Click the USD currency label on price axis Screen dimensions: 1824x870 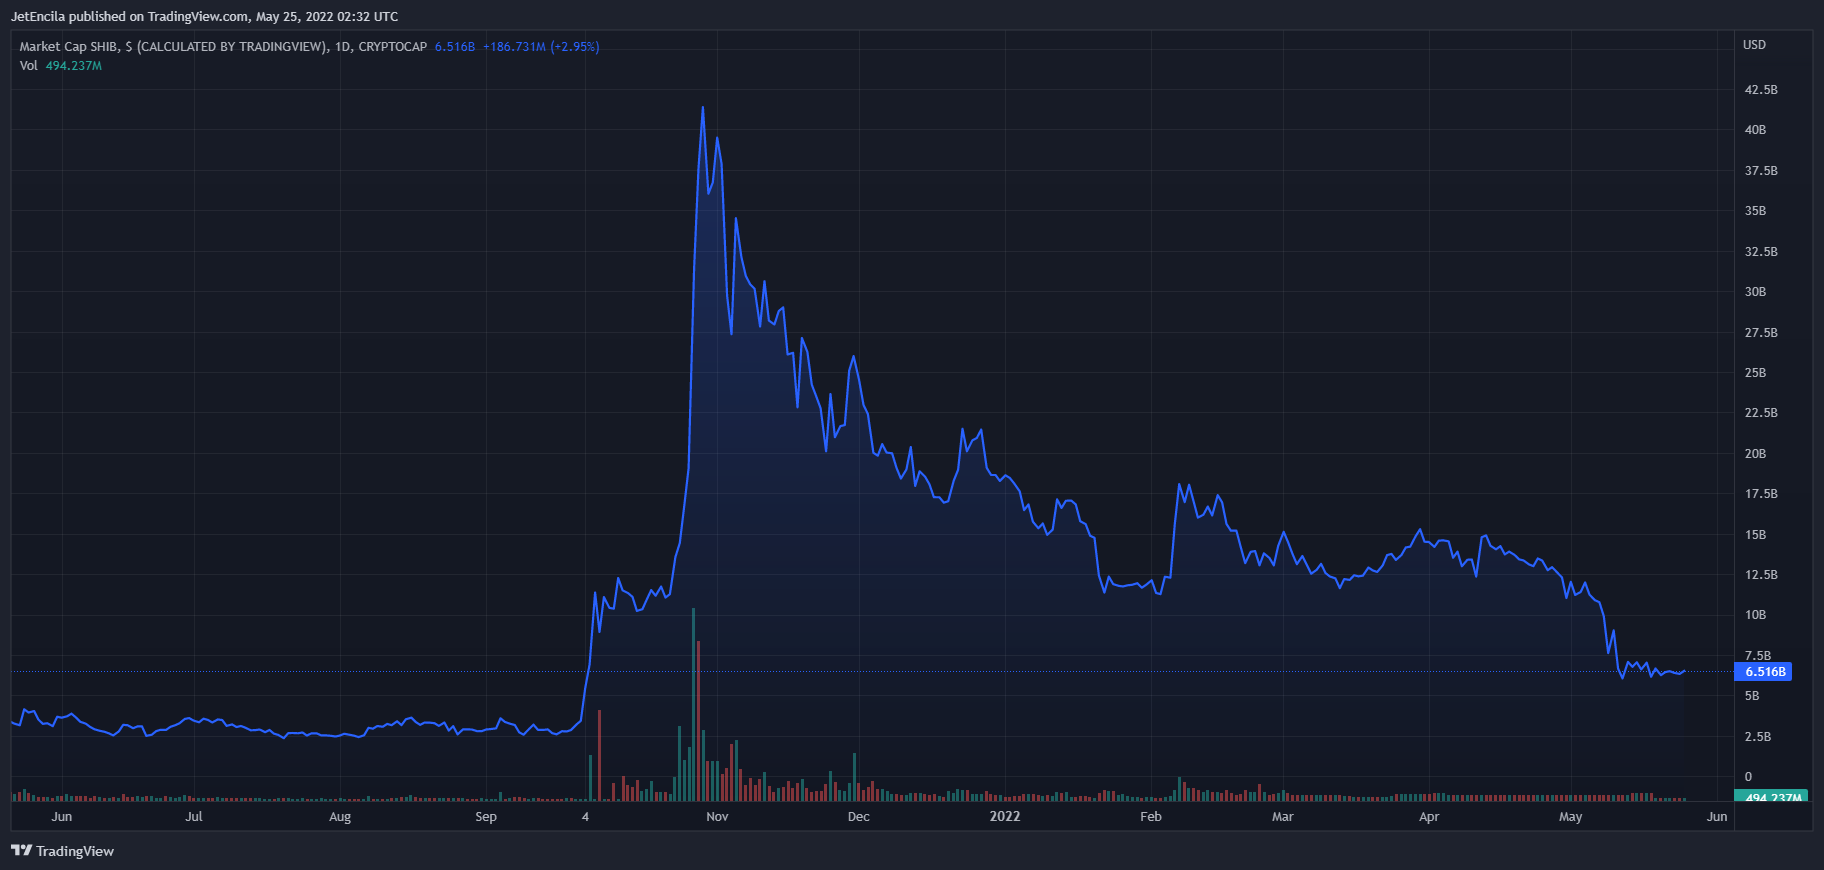point(1754,45)
